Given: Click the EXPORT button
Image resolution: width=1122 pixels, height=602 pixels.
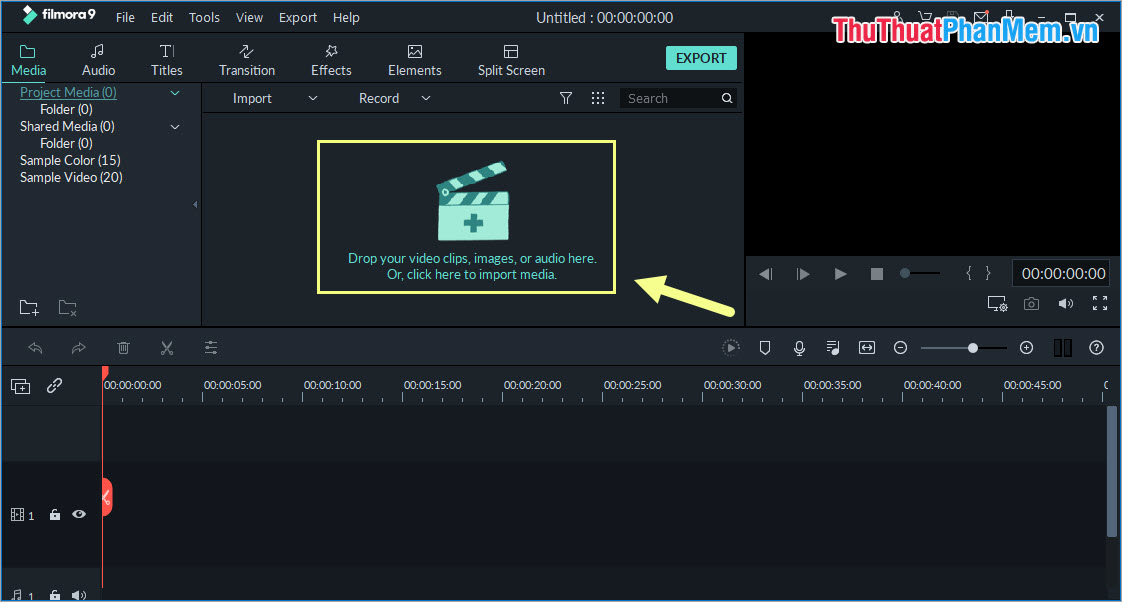Looking at the screenshot, I should (701, 57).
